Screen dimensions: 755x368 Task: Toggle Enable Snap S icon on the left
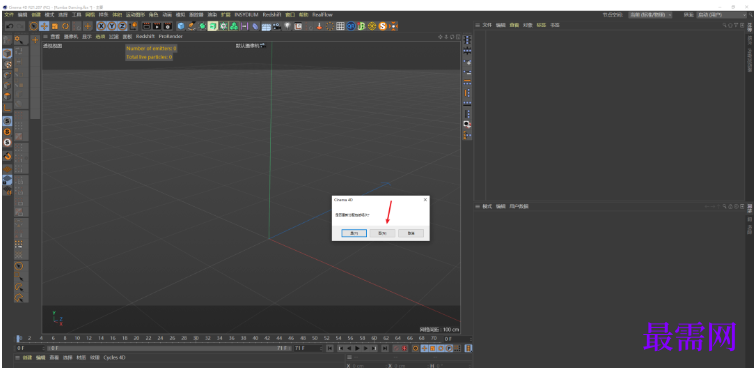(7, 120)
